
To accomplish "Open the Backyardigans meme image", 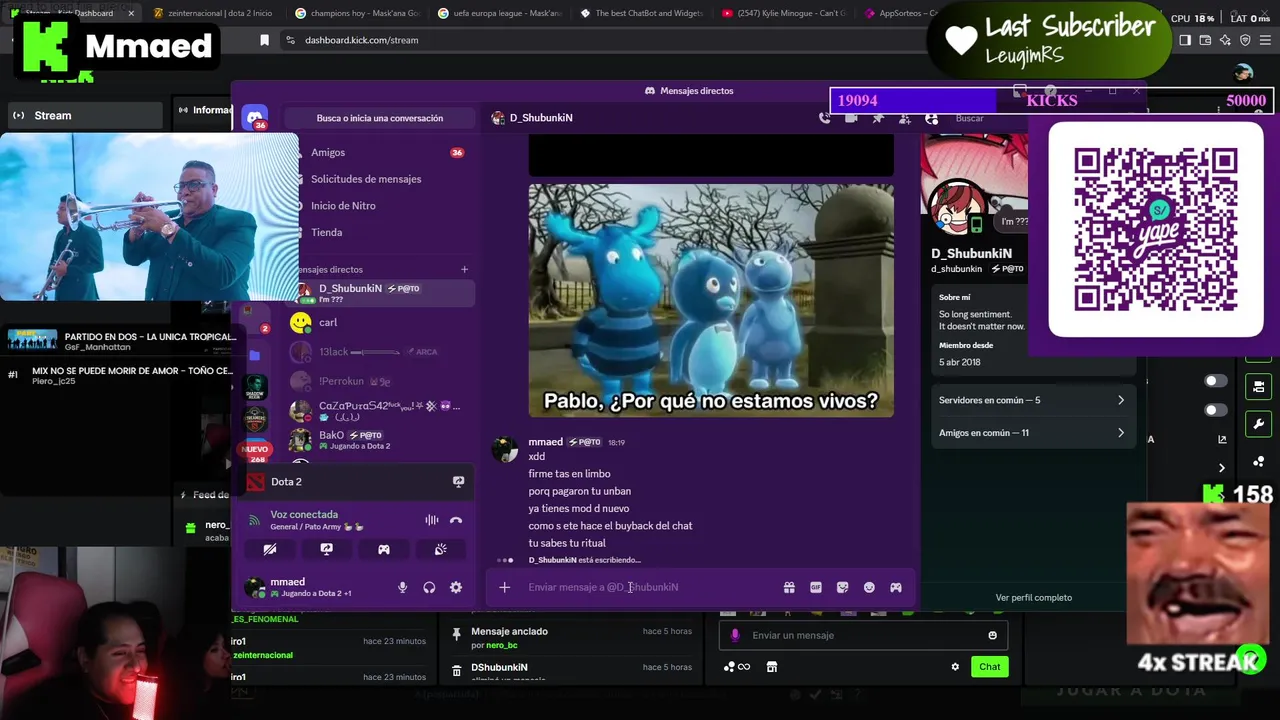I will [711, 300].
